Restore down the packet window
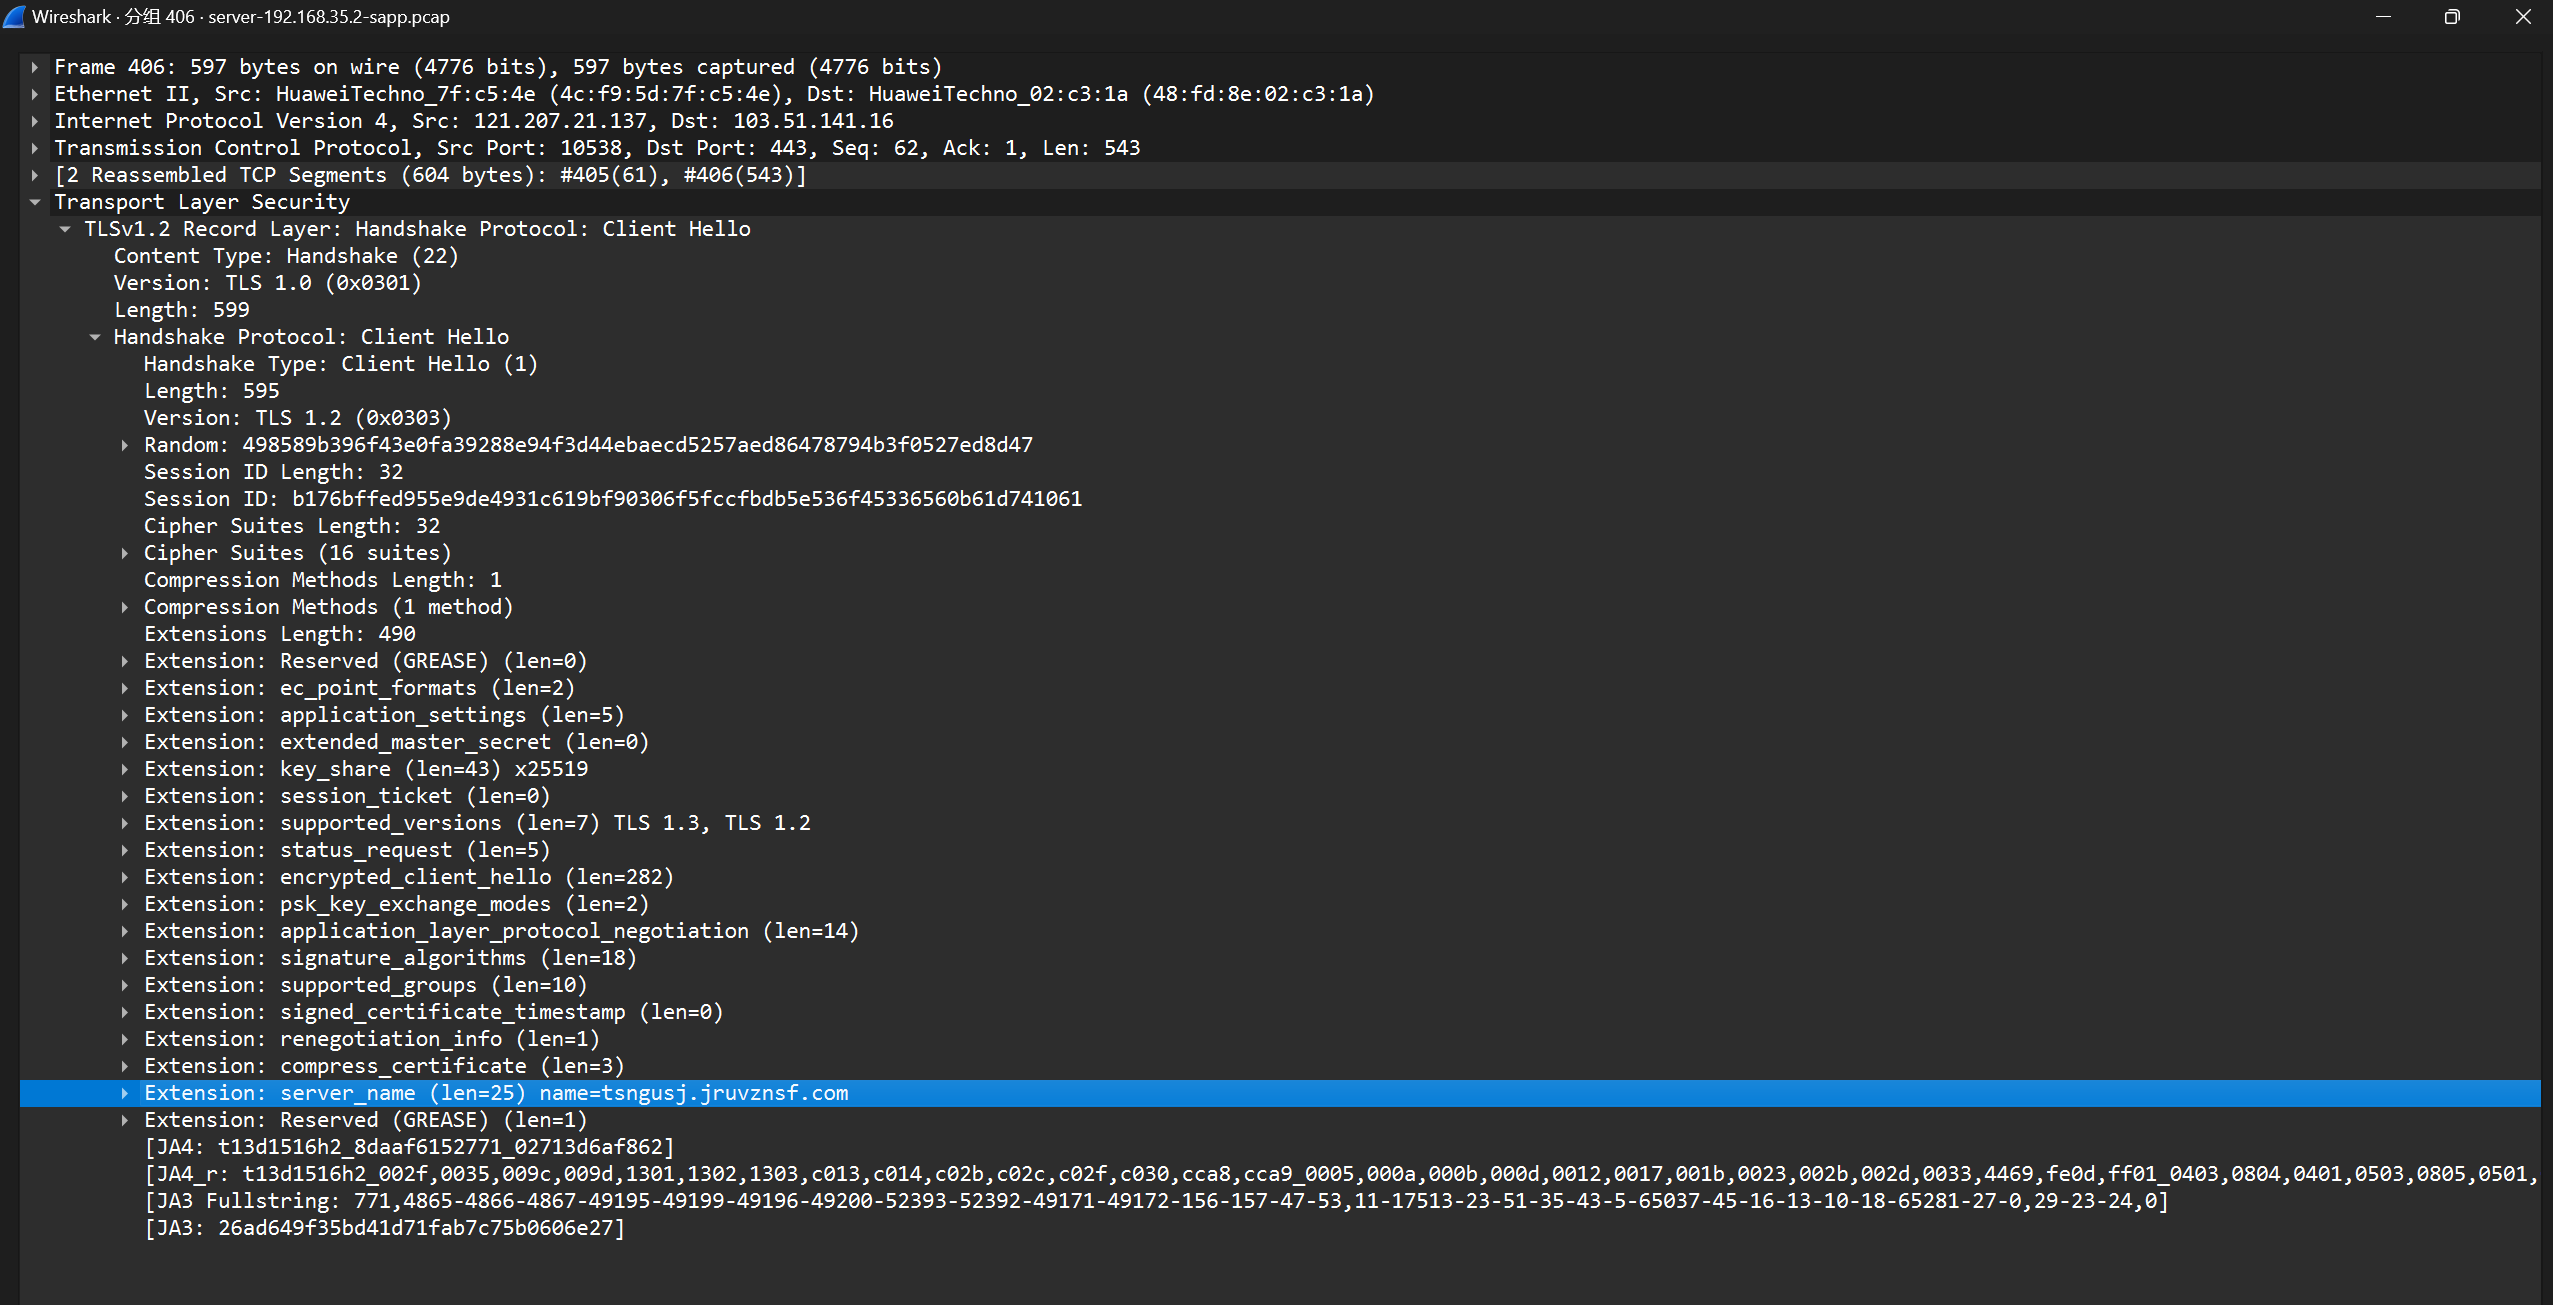2553x1305 pixels. (x=2451, y=17)
